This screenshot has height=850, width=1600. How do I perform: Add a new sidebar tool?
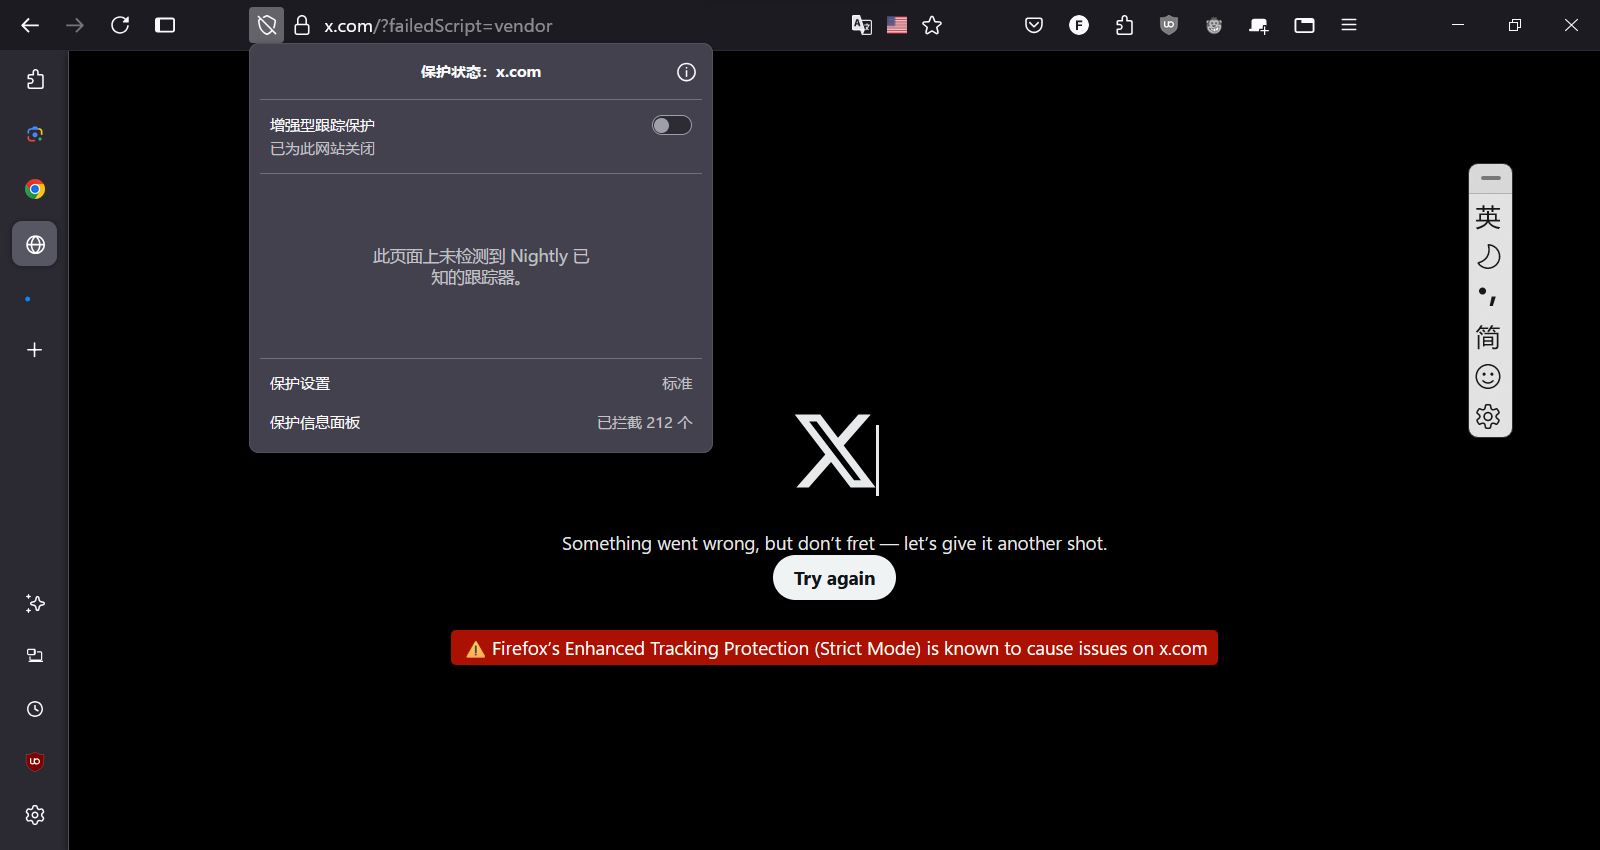[x=35, y=350]
